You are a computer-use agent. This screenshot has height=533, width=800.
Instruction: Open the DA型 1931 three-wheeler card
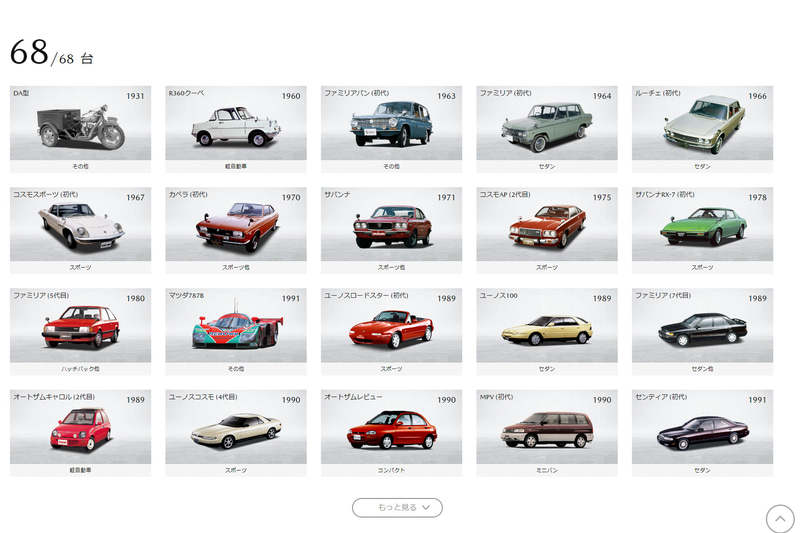pos(80,129)
